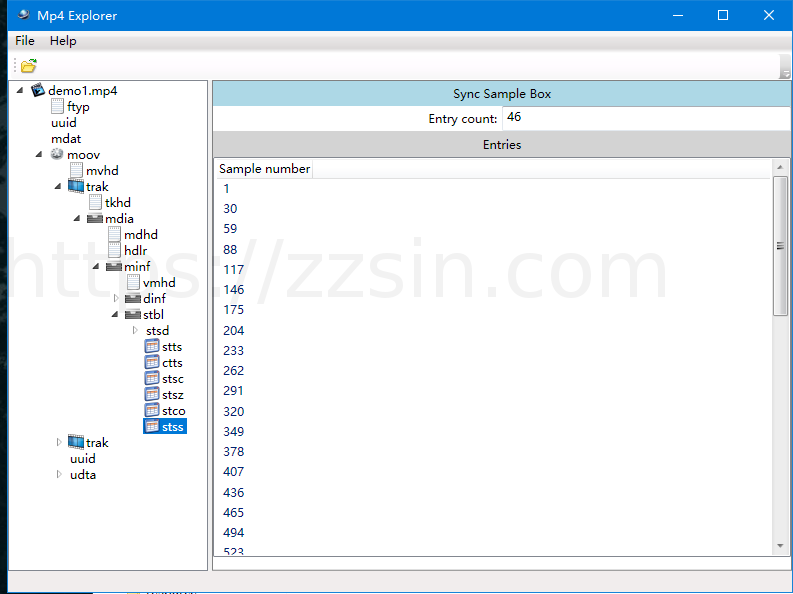Click the entries list scroll down arrow
793x594 pixels.
point(781,546)
